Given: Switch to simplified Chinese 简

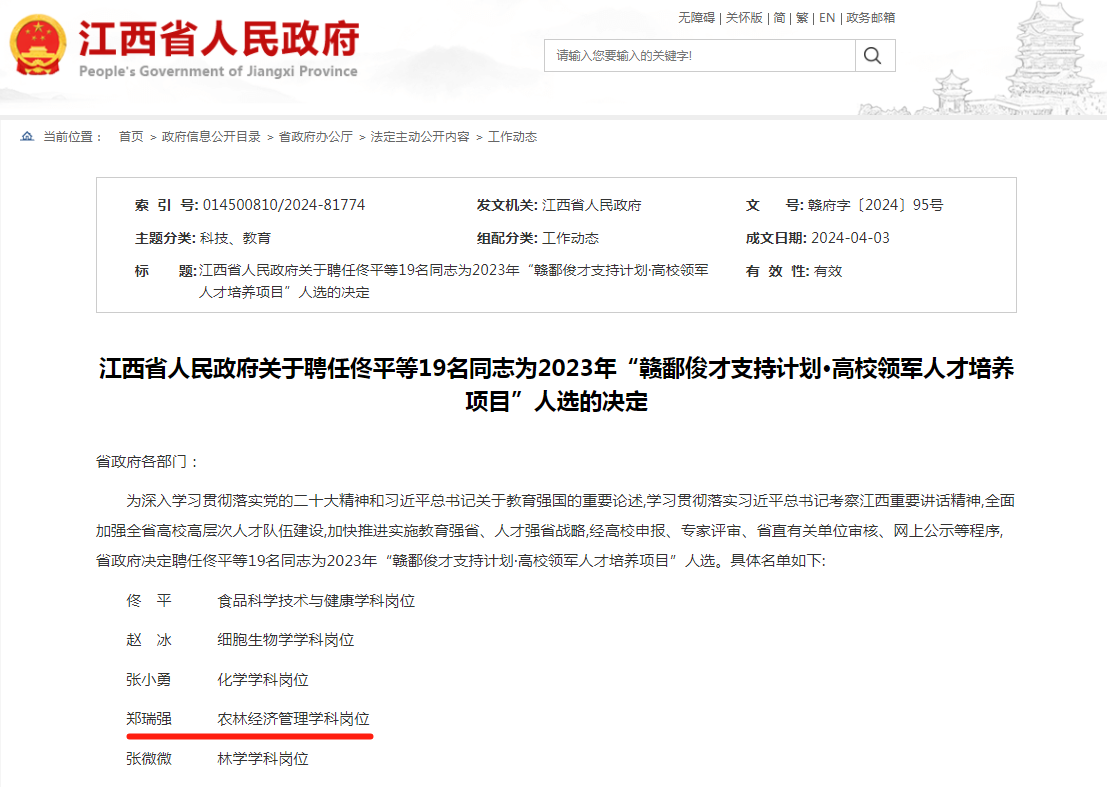Looking at the screenshot, I should coord(780,18).
